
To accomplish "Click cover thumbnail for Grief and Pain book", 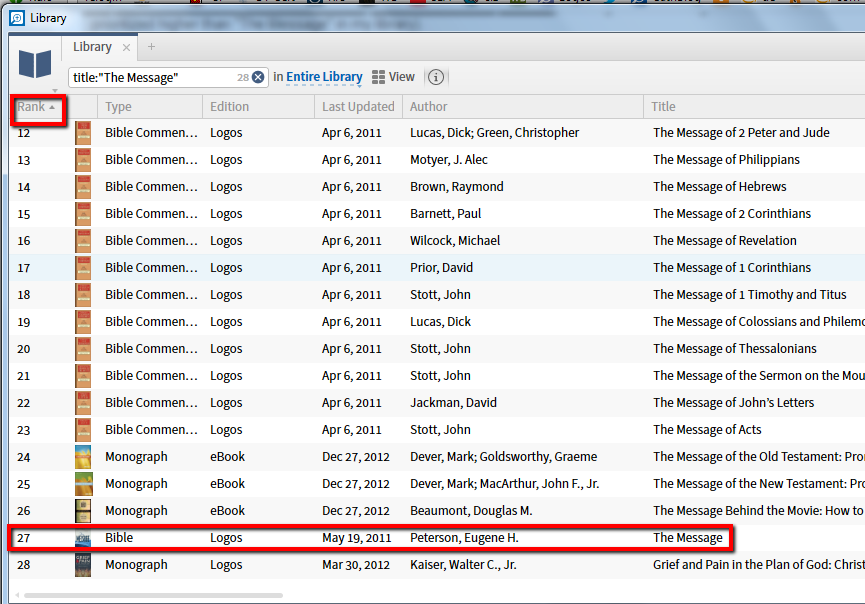I will (x=83, y=565).
